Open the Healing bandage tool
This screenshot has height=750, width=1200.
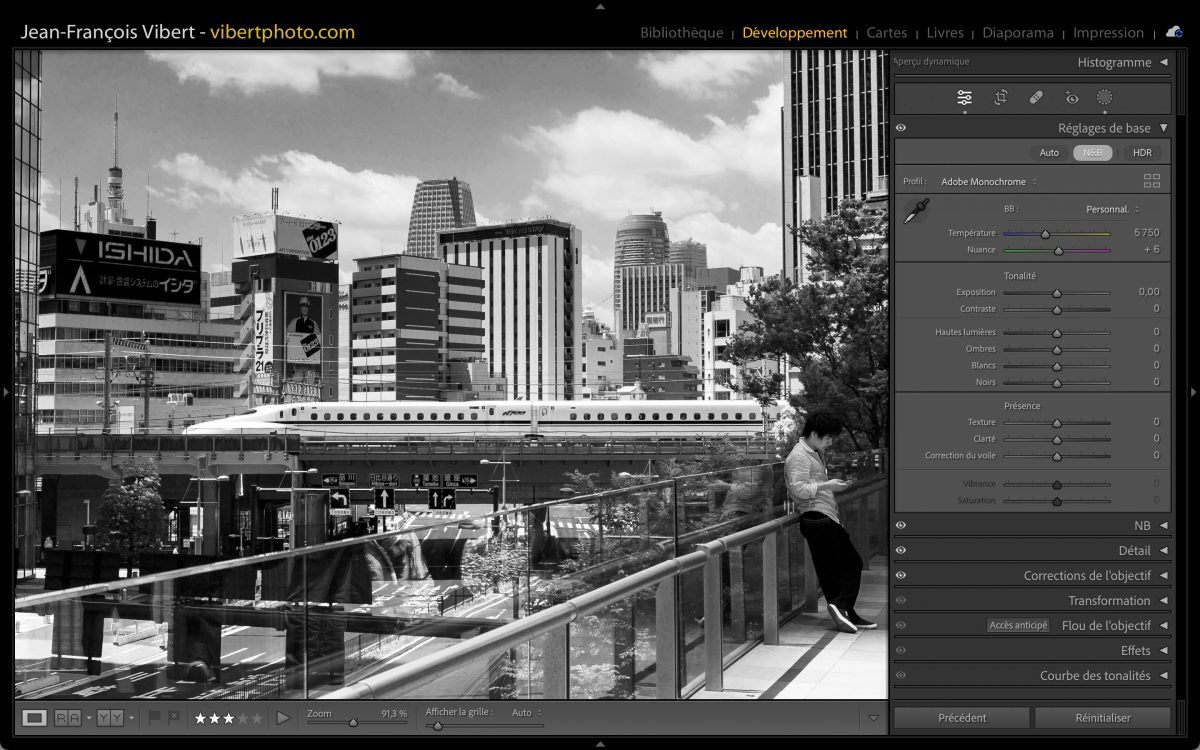[1036, 97]
